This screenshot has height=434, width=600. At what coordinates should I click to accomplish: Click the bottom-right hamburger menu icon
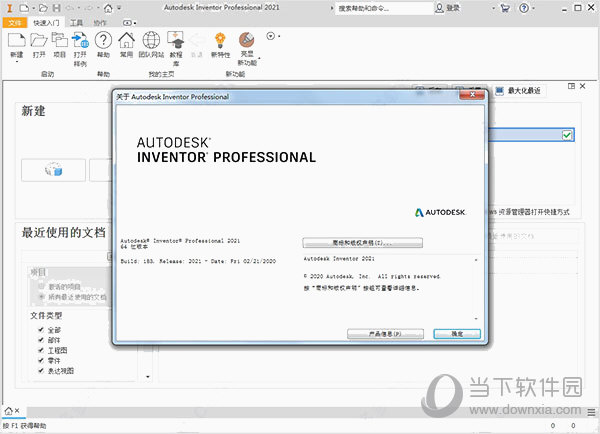(591, 412)
